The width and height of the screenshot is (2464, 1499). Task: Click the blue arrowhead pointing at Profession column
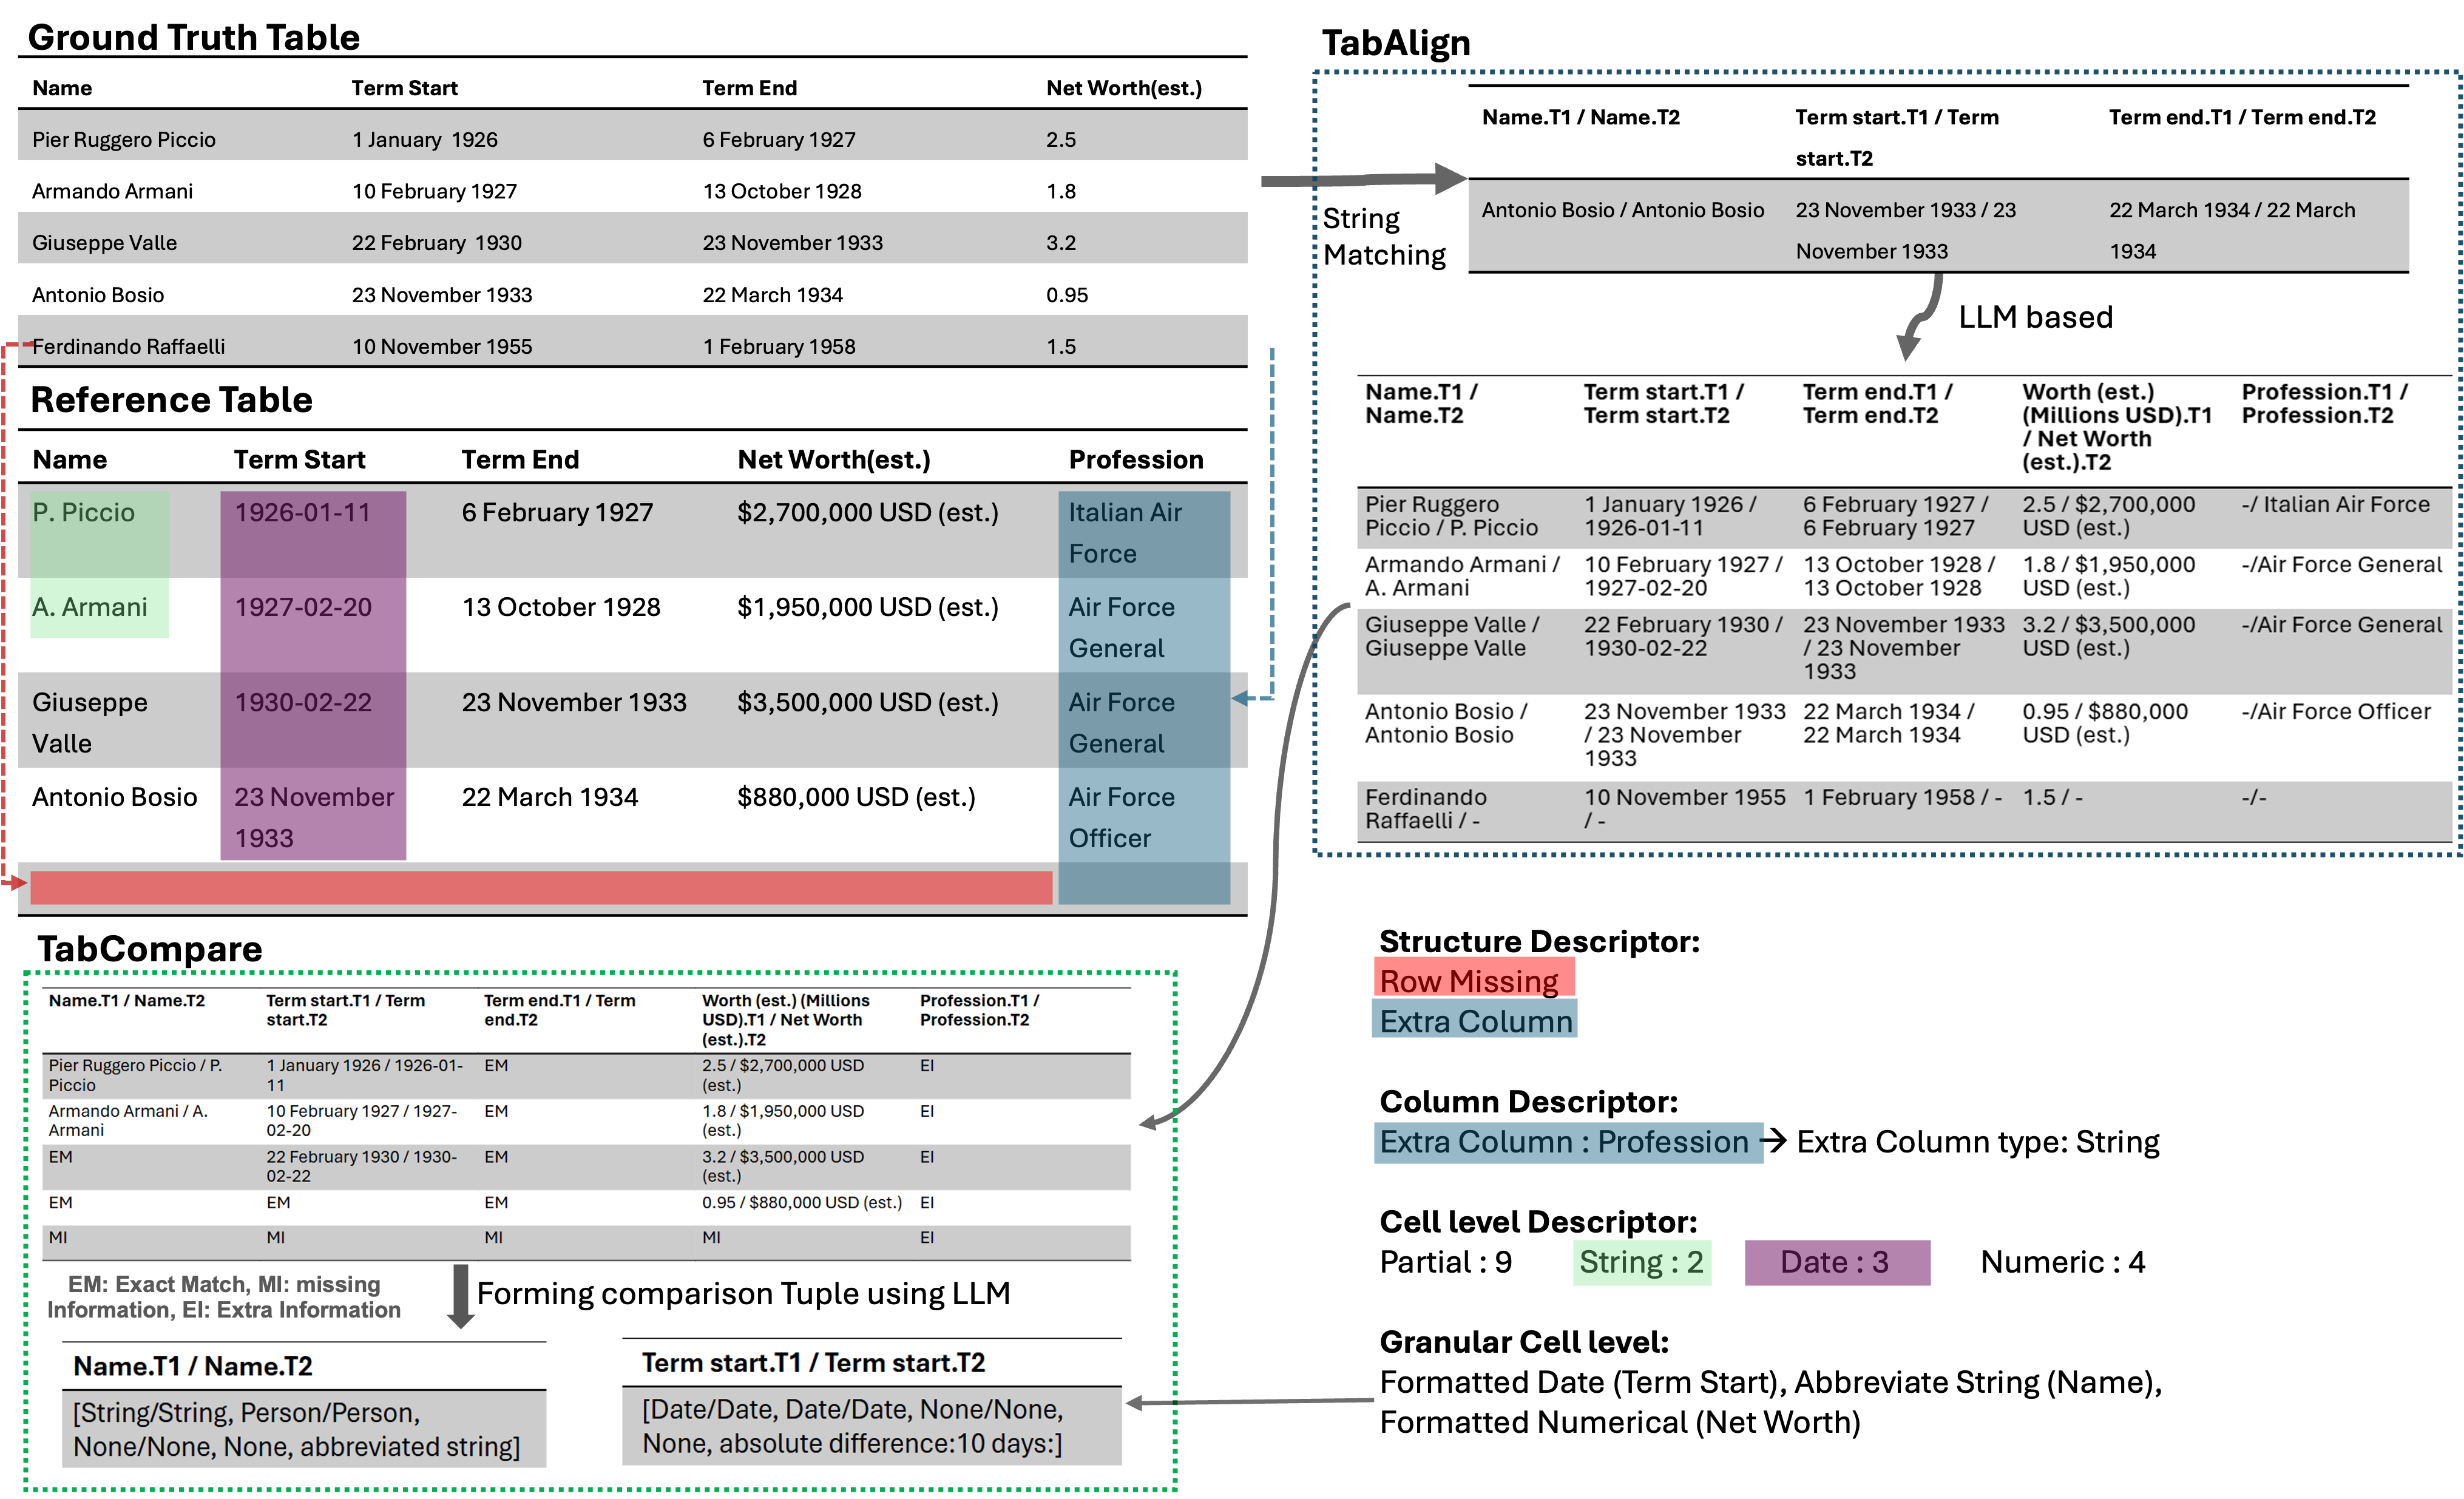1241,699
